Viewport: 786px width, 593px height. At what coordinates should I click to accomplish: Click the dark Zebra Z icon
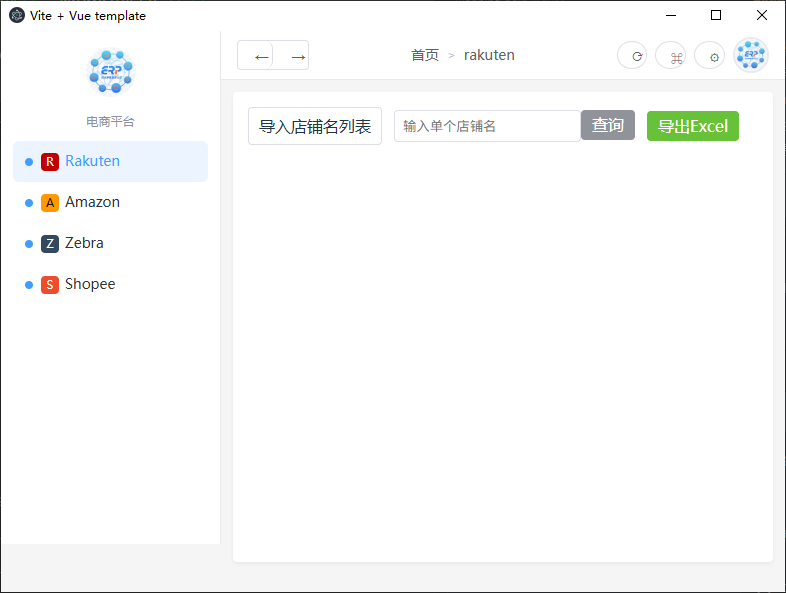tap(50, 244)
